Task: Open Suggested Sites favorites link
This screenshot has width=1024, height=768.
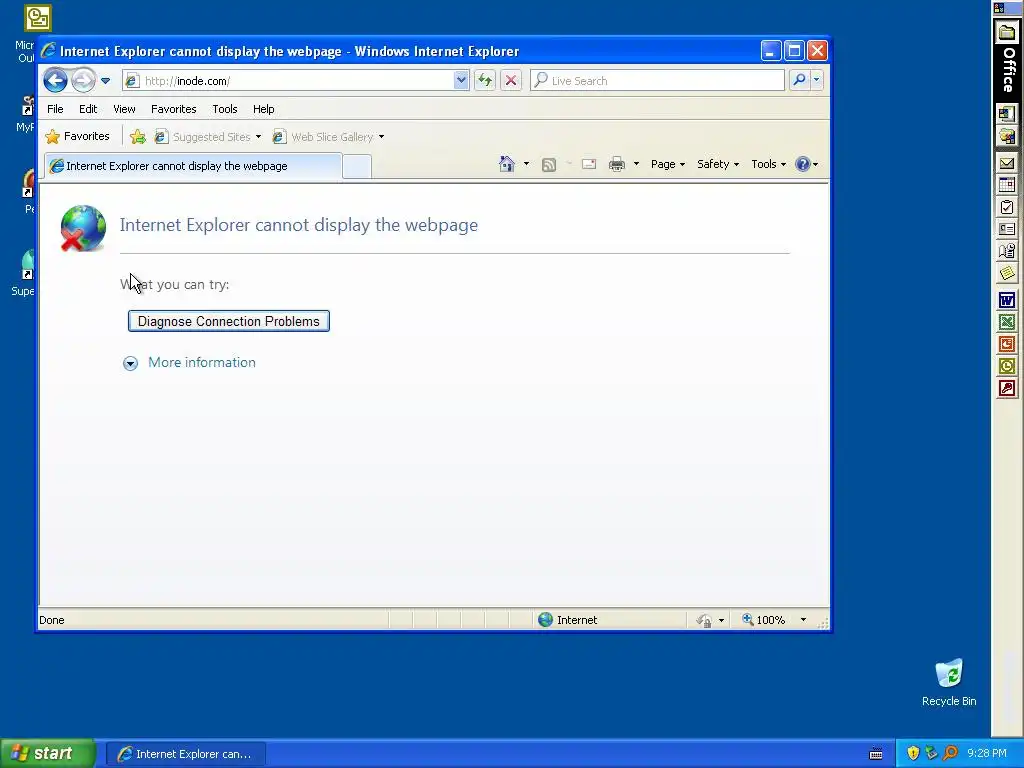Action: (208, 136)
